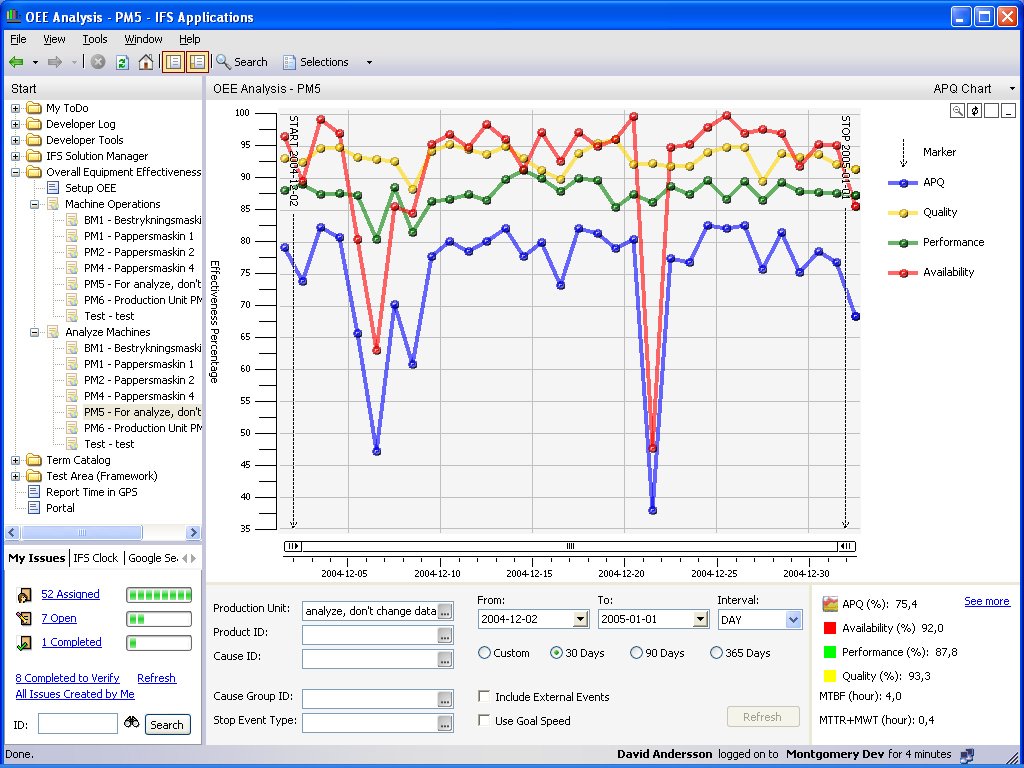The image size is (1024, 768).
Task: Click the chart zoom-out magnifier icon
Action: coord(957,110)
